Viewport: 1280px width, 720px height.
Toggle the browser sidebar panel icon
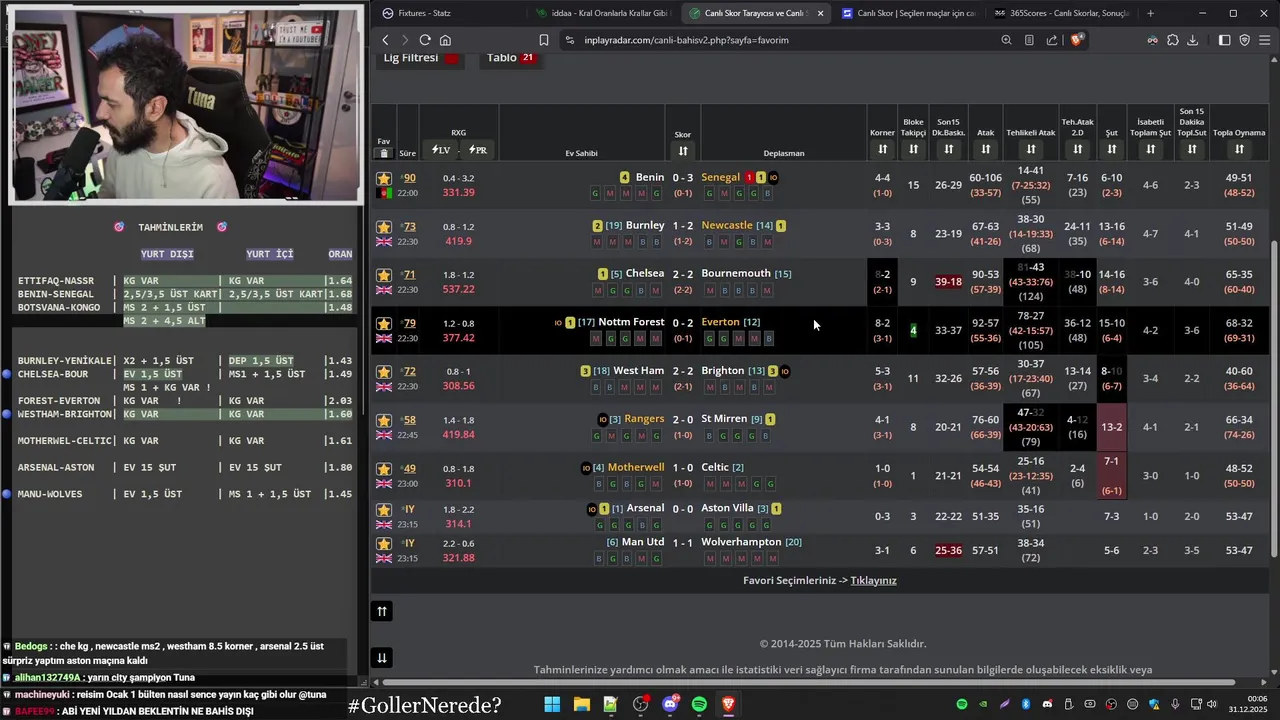click(1225, 40)
